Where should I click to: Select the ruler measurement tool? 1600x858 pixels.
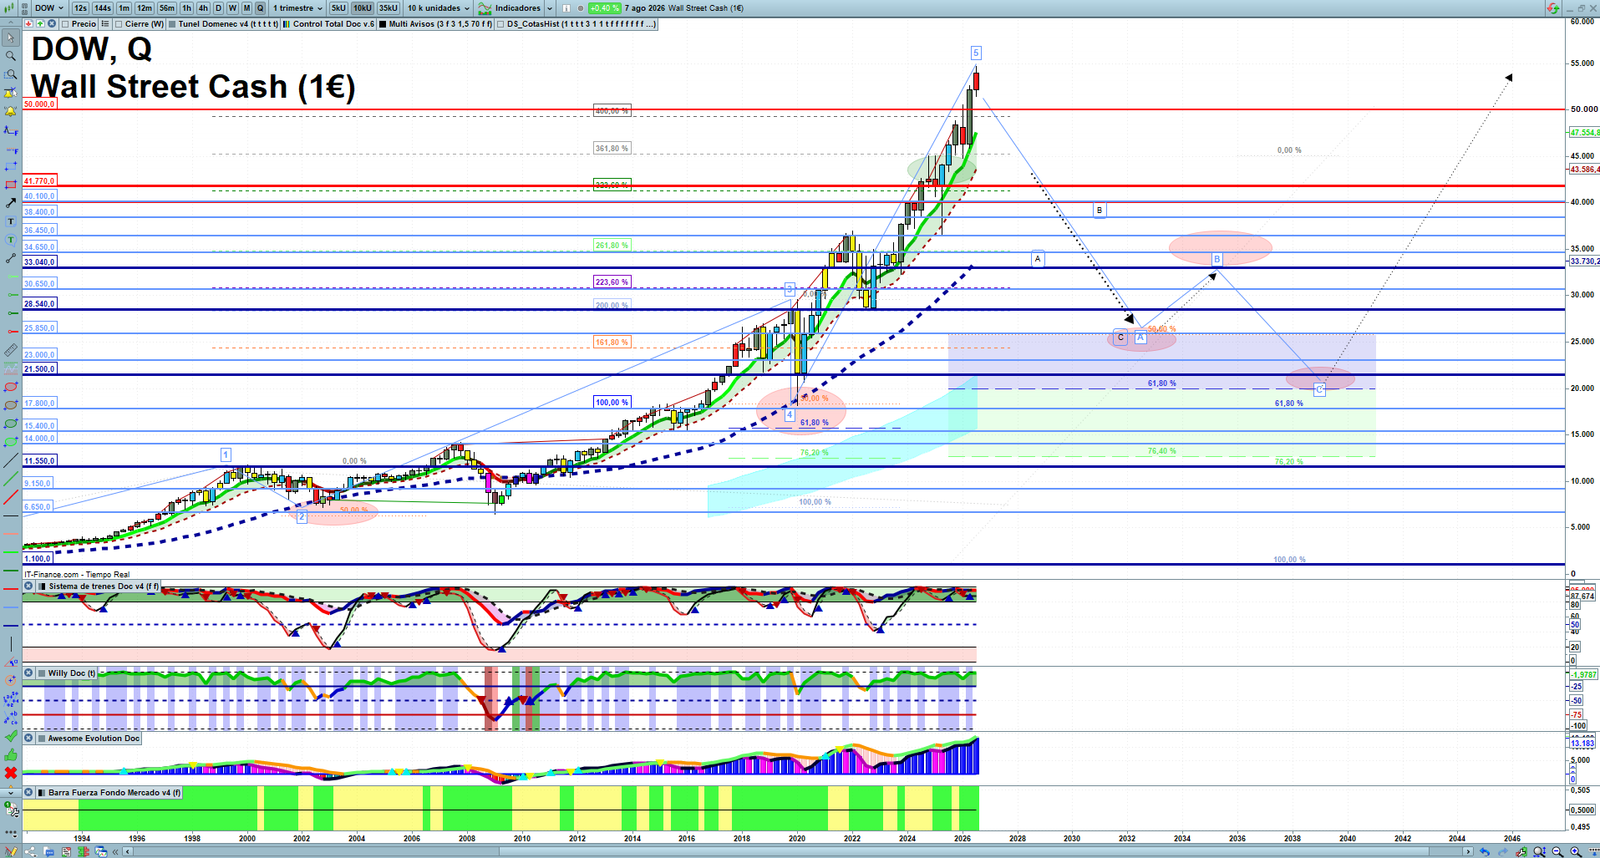tap(11, 351)
